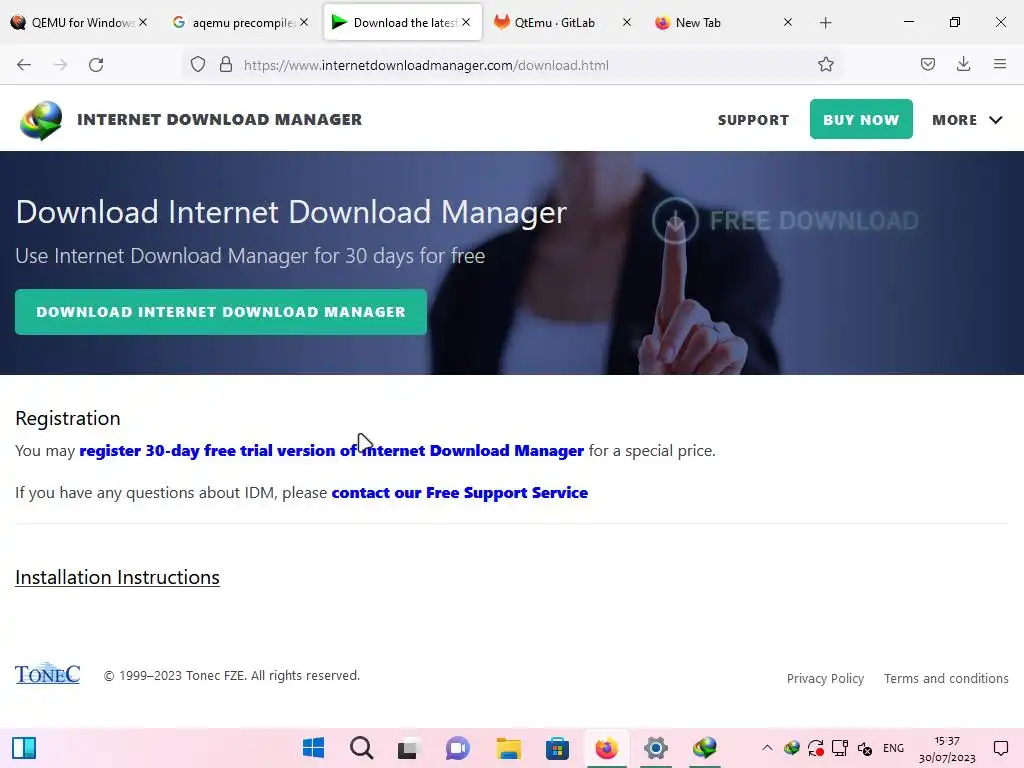This screenshot has height=768, width=1024.
Task: Open ENG language input indicator
Action: pyautogui.click(x=893, y=748)
